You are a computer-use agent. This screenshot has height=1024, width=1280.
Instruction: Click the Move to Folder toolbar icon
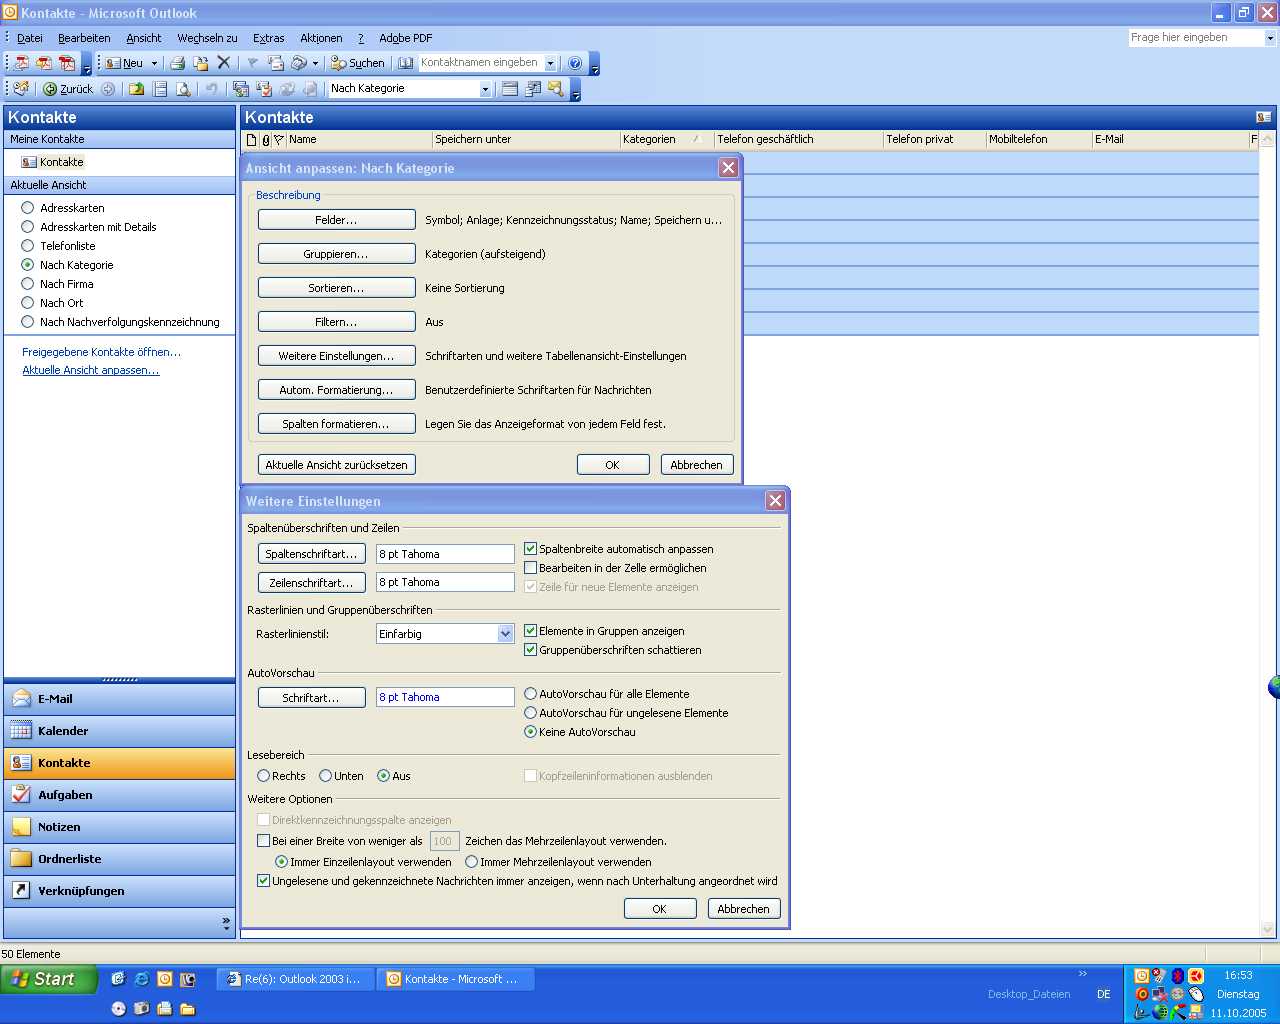[x=201, y=63]
